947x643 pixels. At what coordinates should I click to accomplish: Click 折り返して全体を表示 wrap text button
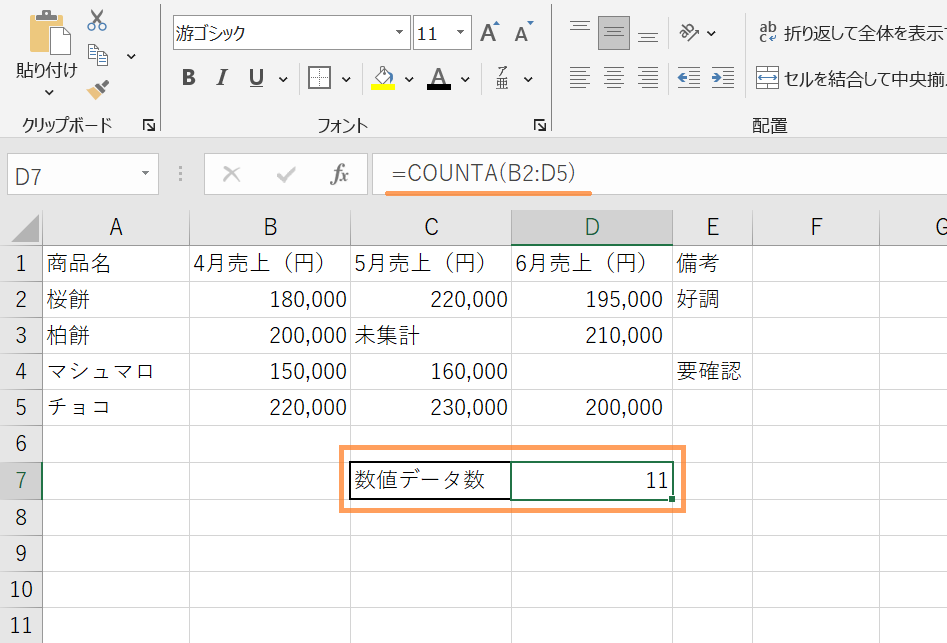tap(850, 33)
